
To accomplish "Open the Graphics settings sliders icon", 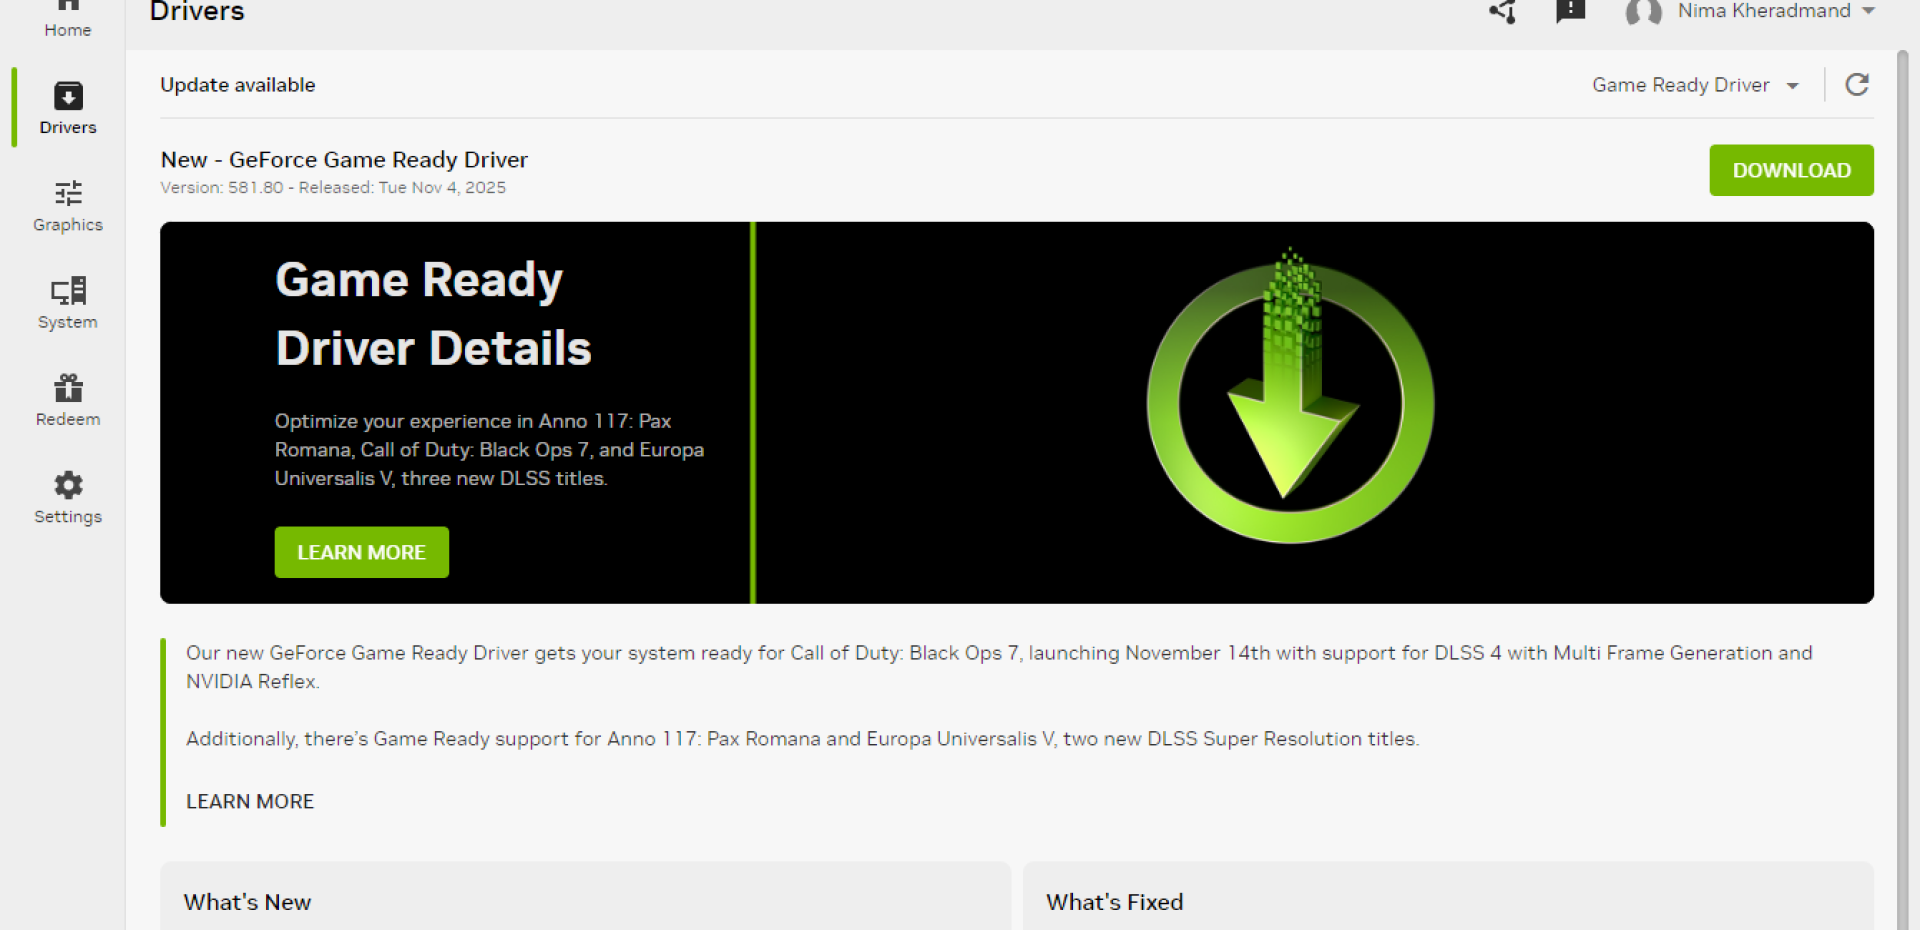I will 68,193.
